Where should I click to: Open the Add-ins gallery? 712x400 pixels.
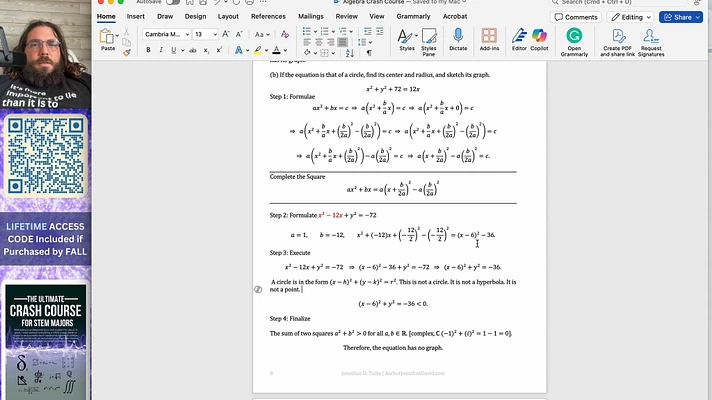489,39
